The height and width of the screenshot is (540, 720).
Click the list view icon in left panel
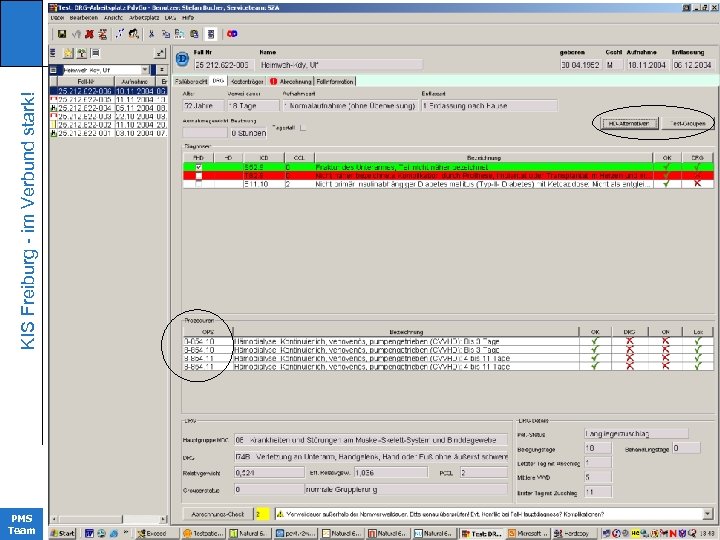96,53
